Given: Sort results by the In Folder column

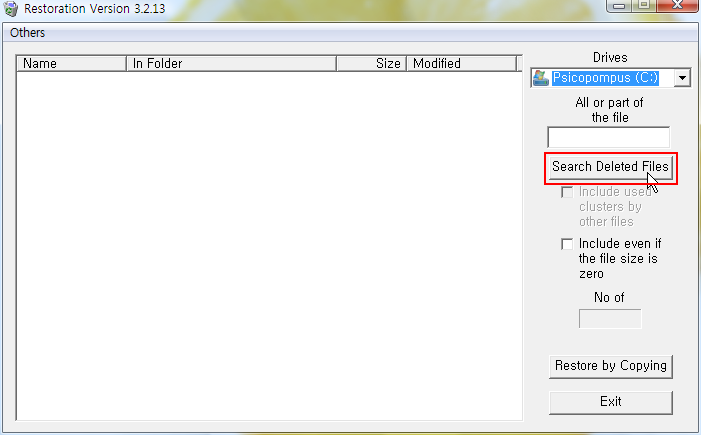Looking at the screenshot, I should click(232, 63).
